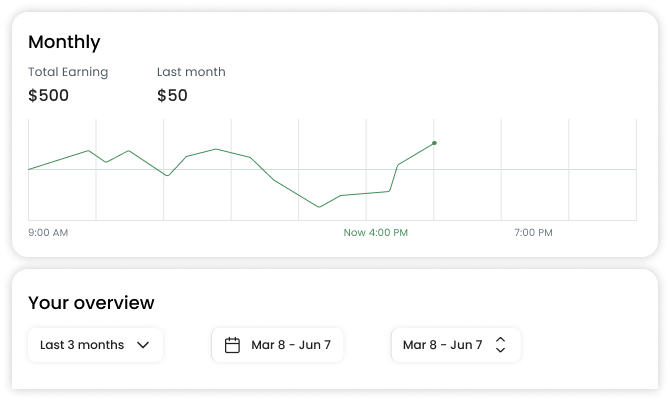Click the chevron on Last 3 months

(143, 345)
